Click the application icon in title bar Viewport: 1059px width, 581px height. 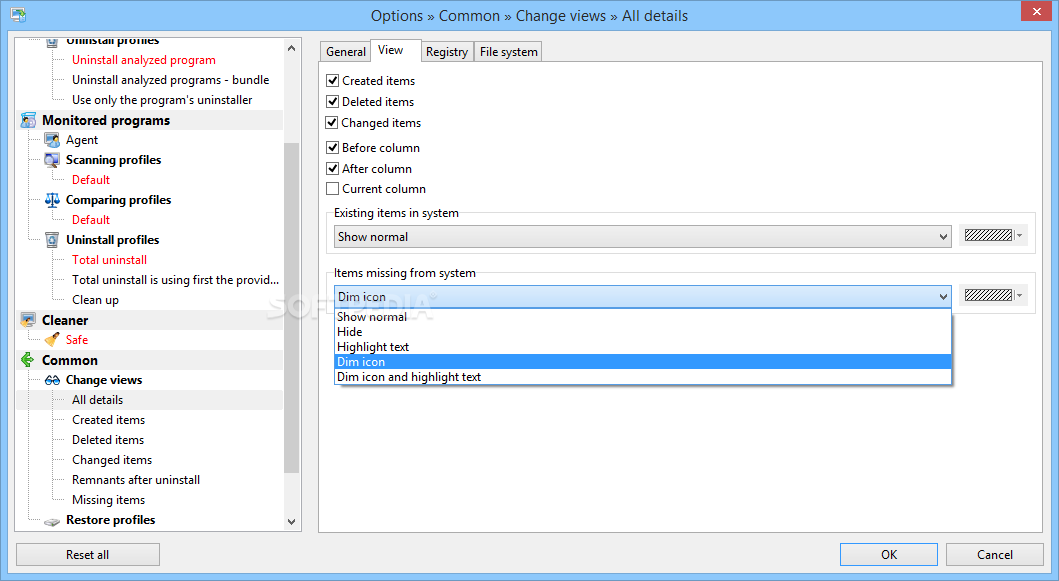tap(18, 15)
